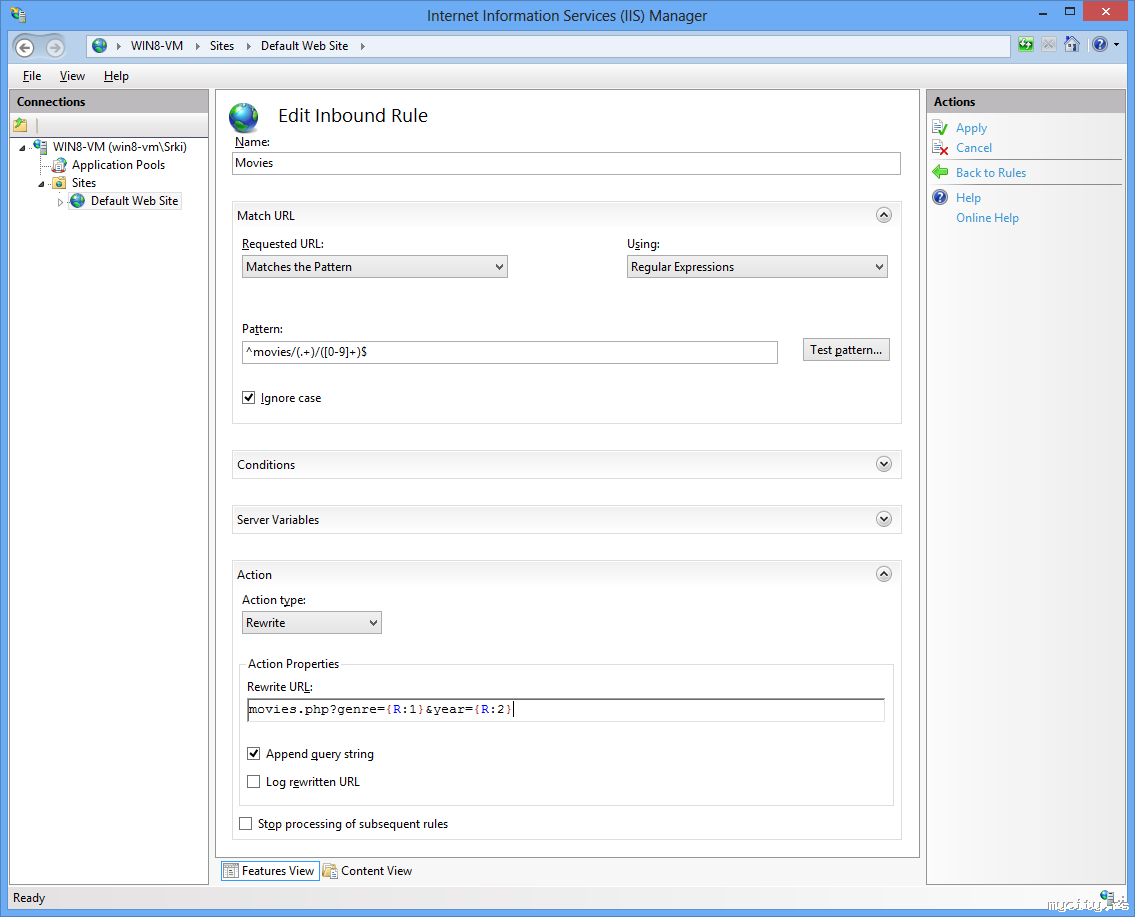Switch to Features View tab
The height and width of the screenshot is (917, 1135).
(270, 871)
